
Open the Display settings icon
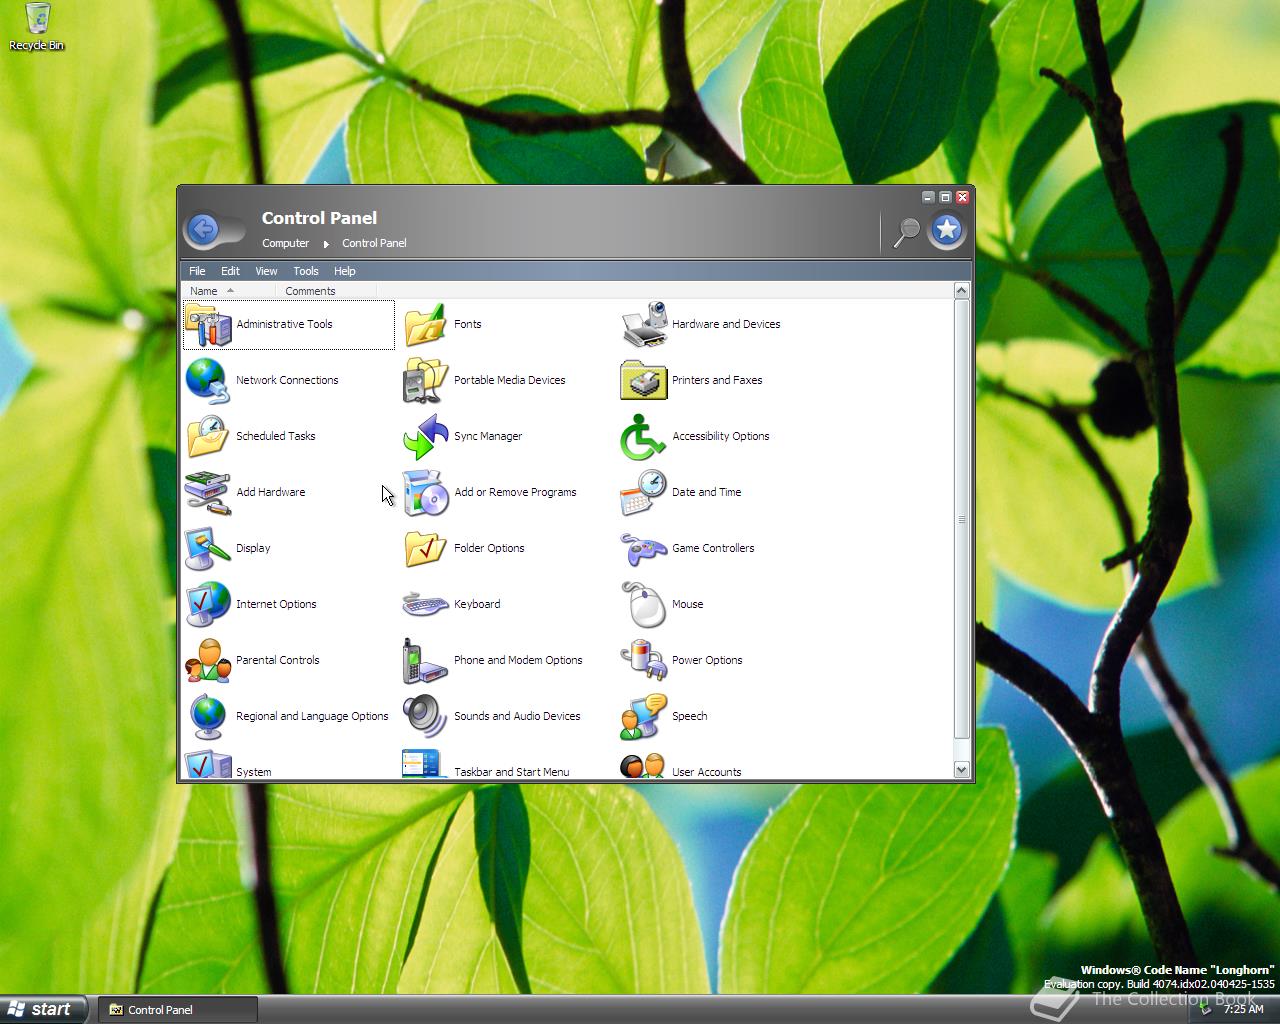tap(208, 549)
